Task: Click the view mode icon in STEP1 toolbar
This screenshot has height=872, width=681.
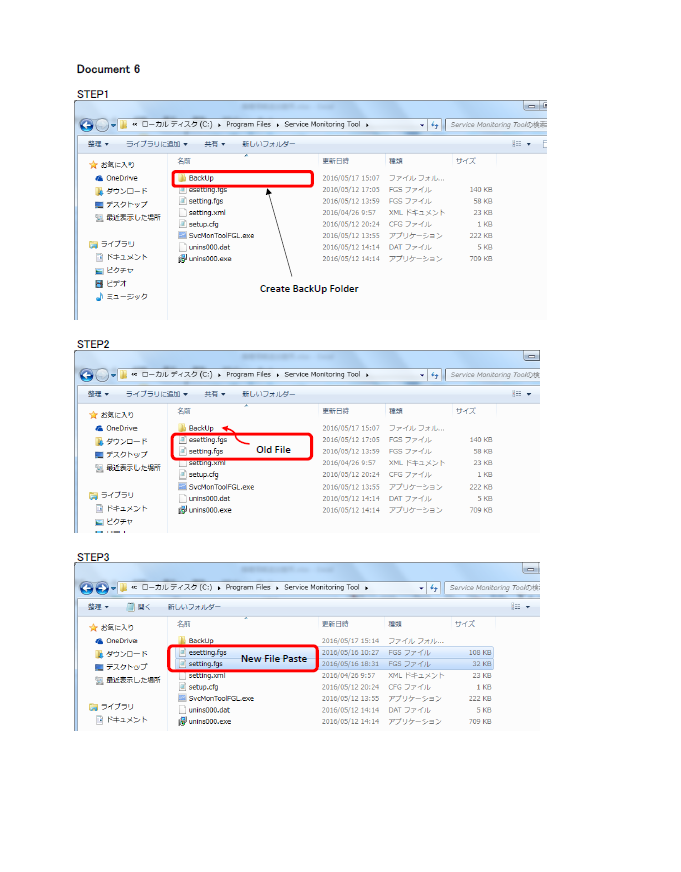Action: (x=517, y=144)
